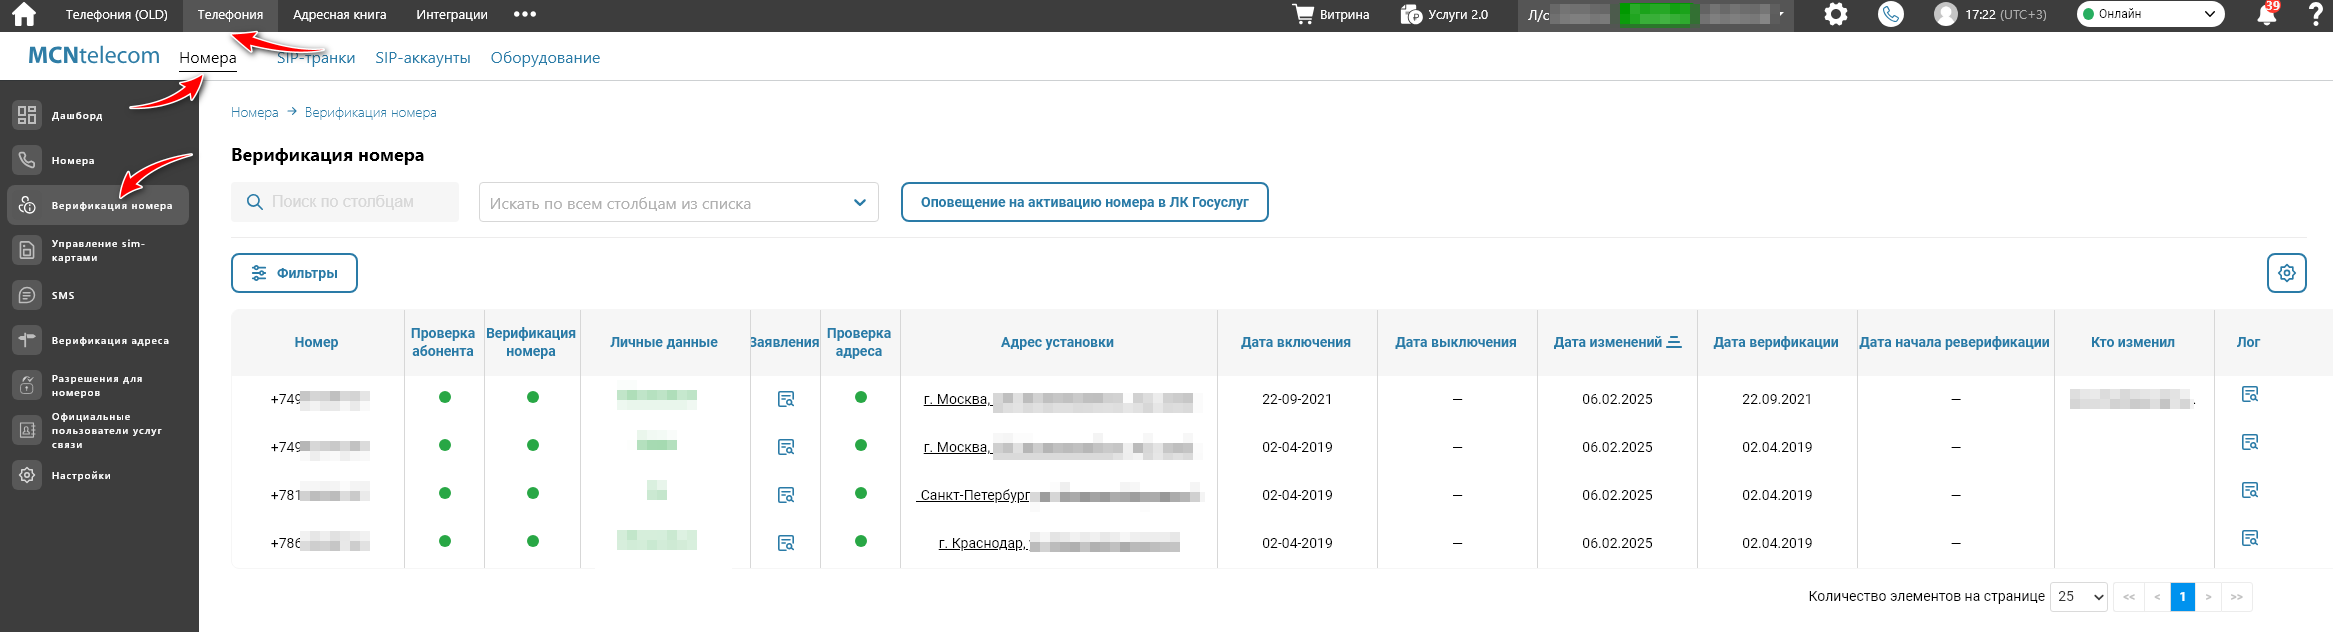2333x632 pixels.
Task: Switch to SIP-аккаунты tab
Action: [423, 58]
